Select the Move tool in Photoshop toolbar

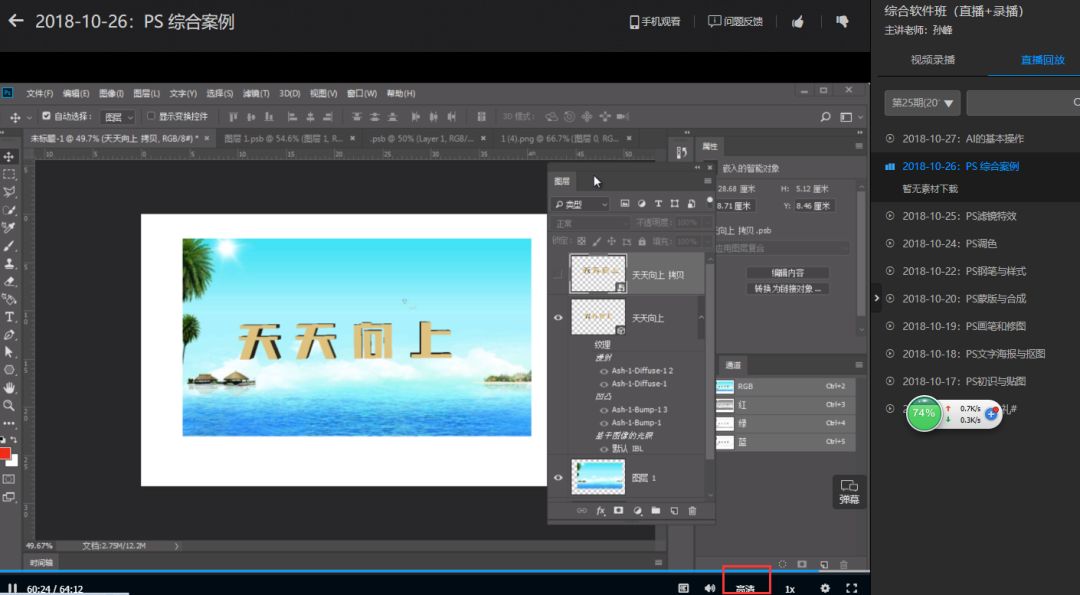click(x=9, y=157)
